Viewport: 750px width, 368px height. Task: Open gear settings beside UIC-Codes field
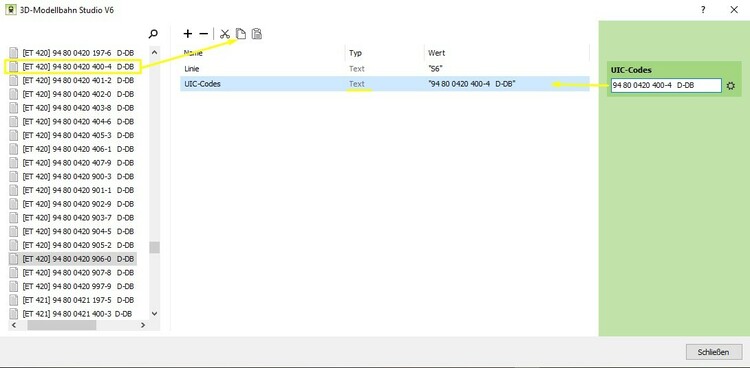(x=731, y=86)
